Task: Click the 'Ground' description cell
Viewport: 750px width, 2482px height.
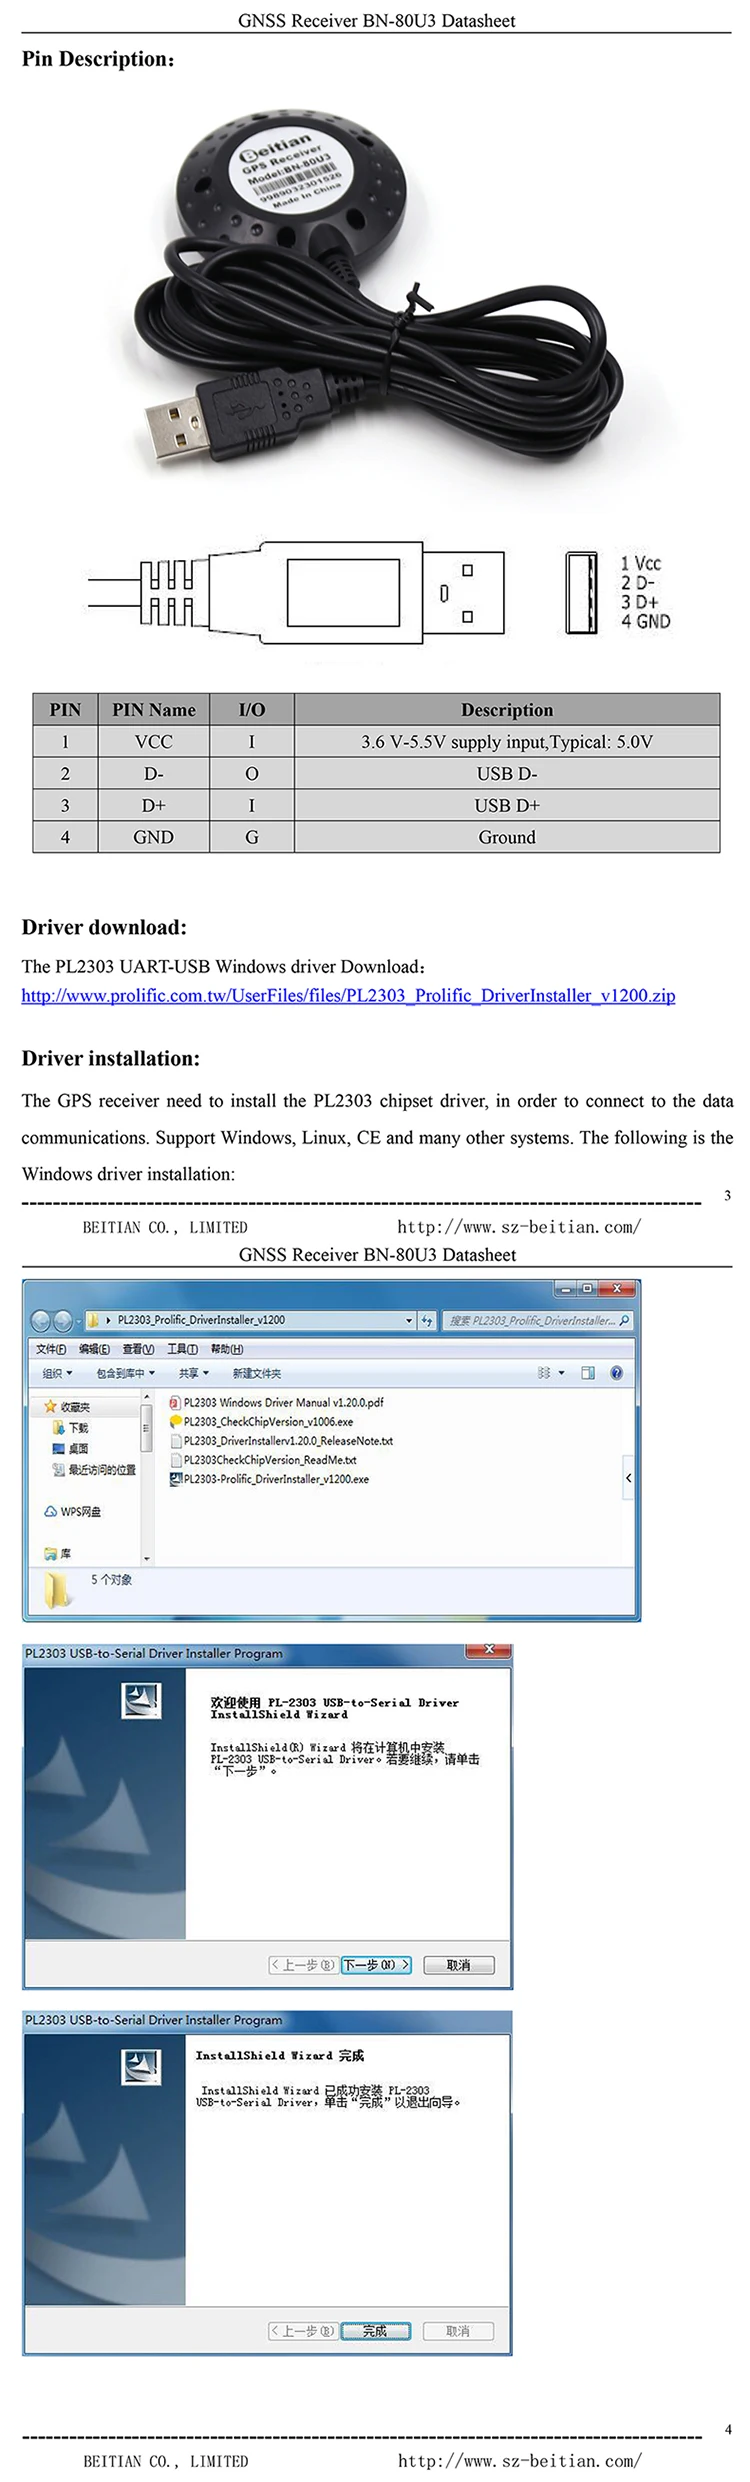Action: [507, 837]
